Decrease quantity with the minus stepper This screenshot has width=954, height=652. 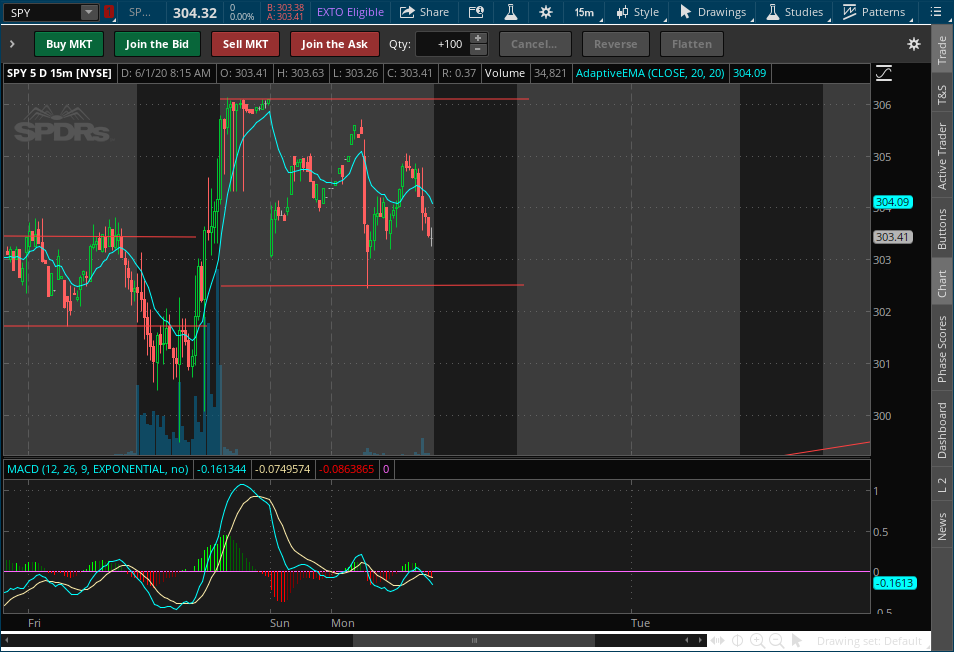point(478,50)
